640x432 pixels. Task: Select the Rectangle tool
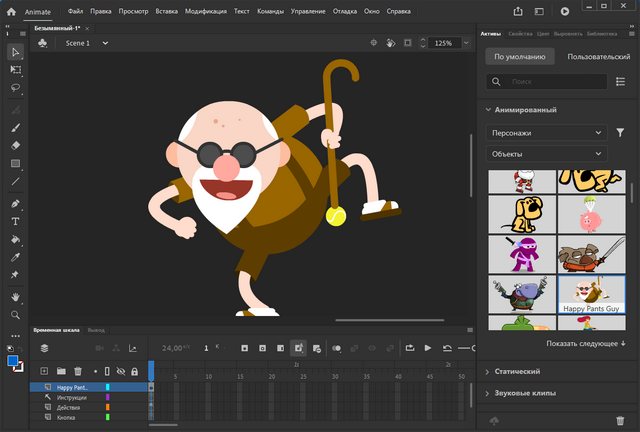coord(16,164)
